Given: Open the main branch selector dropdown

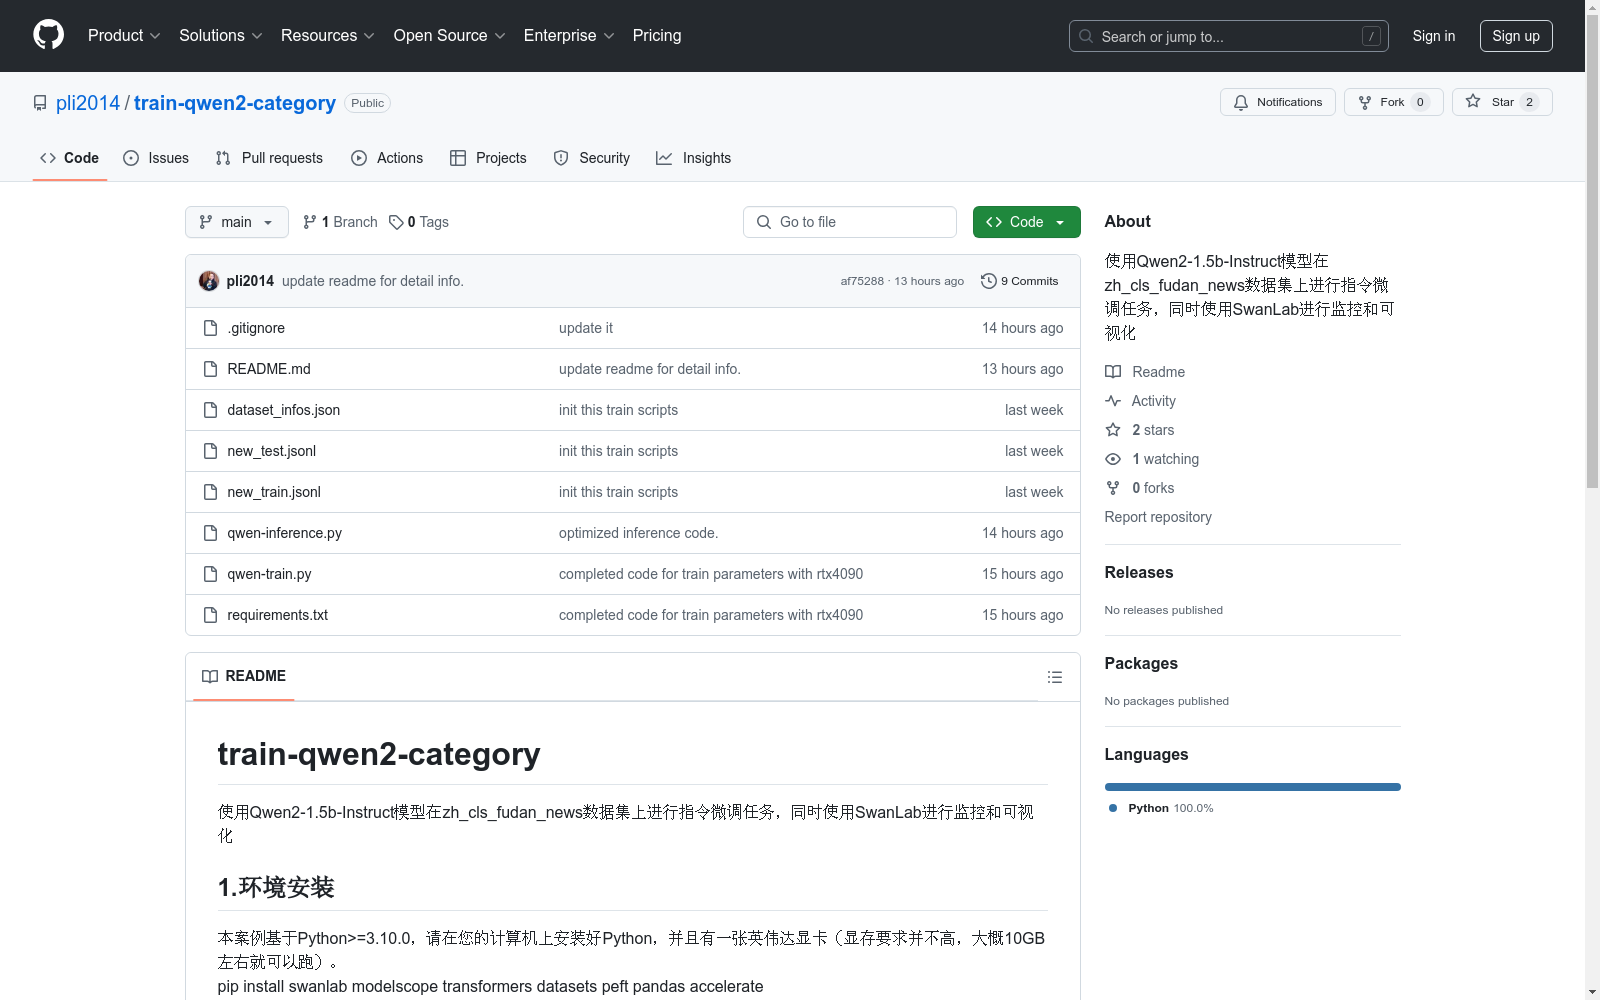Looking at the screenshot, I should click(x=237, y=222).
